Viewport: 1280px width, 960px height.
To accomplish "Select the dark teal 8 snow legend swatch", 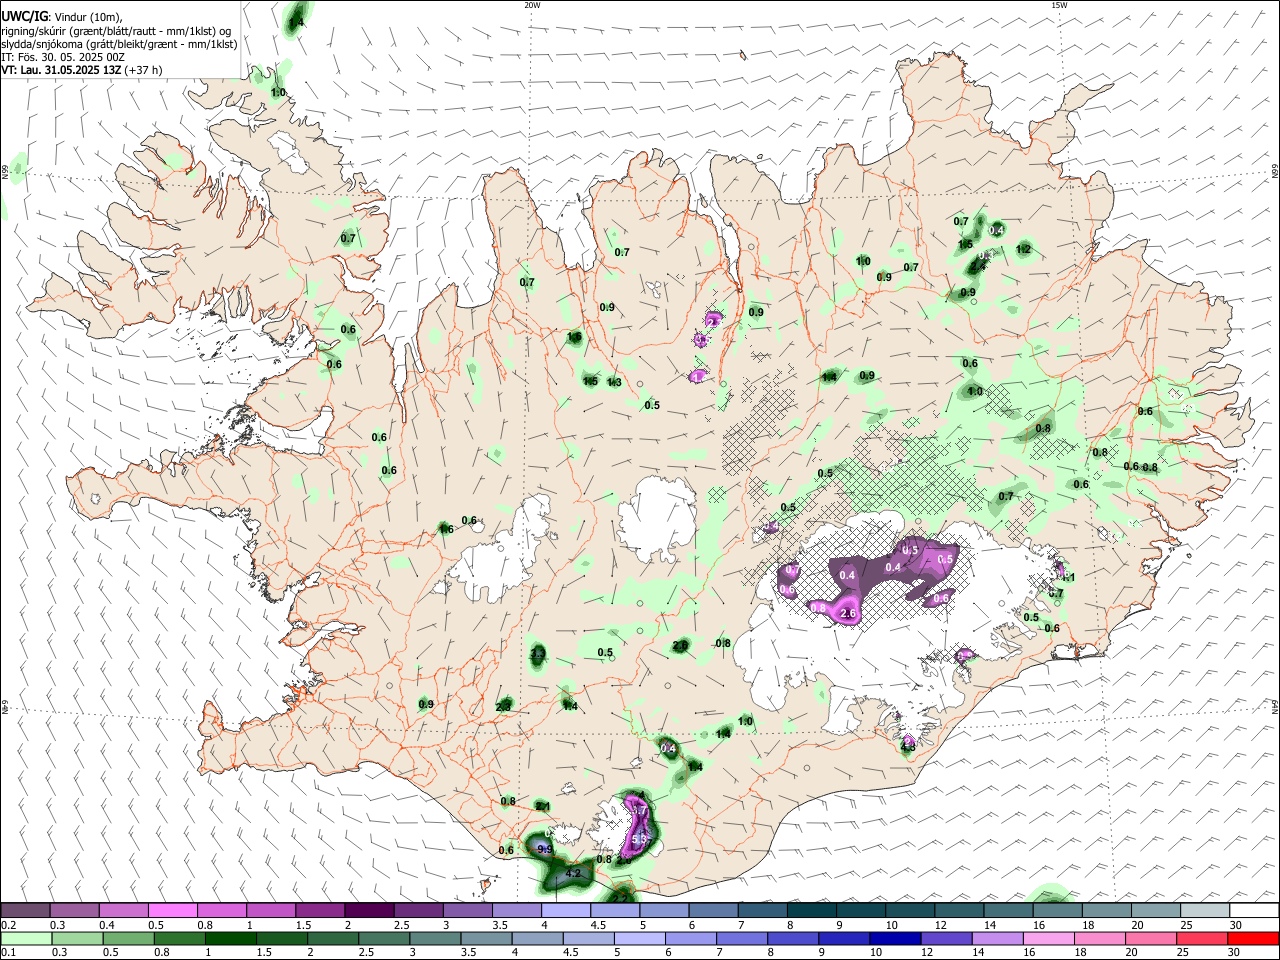I will 812,911.
